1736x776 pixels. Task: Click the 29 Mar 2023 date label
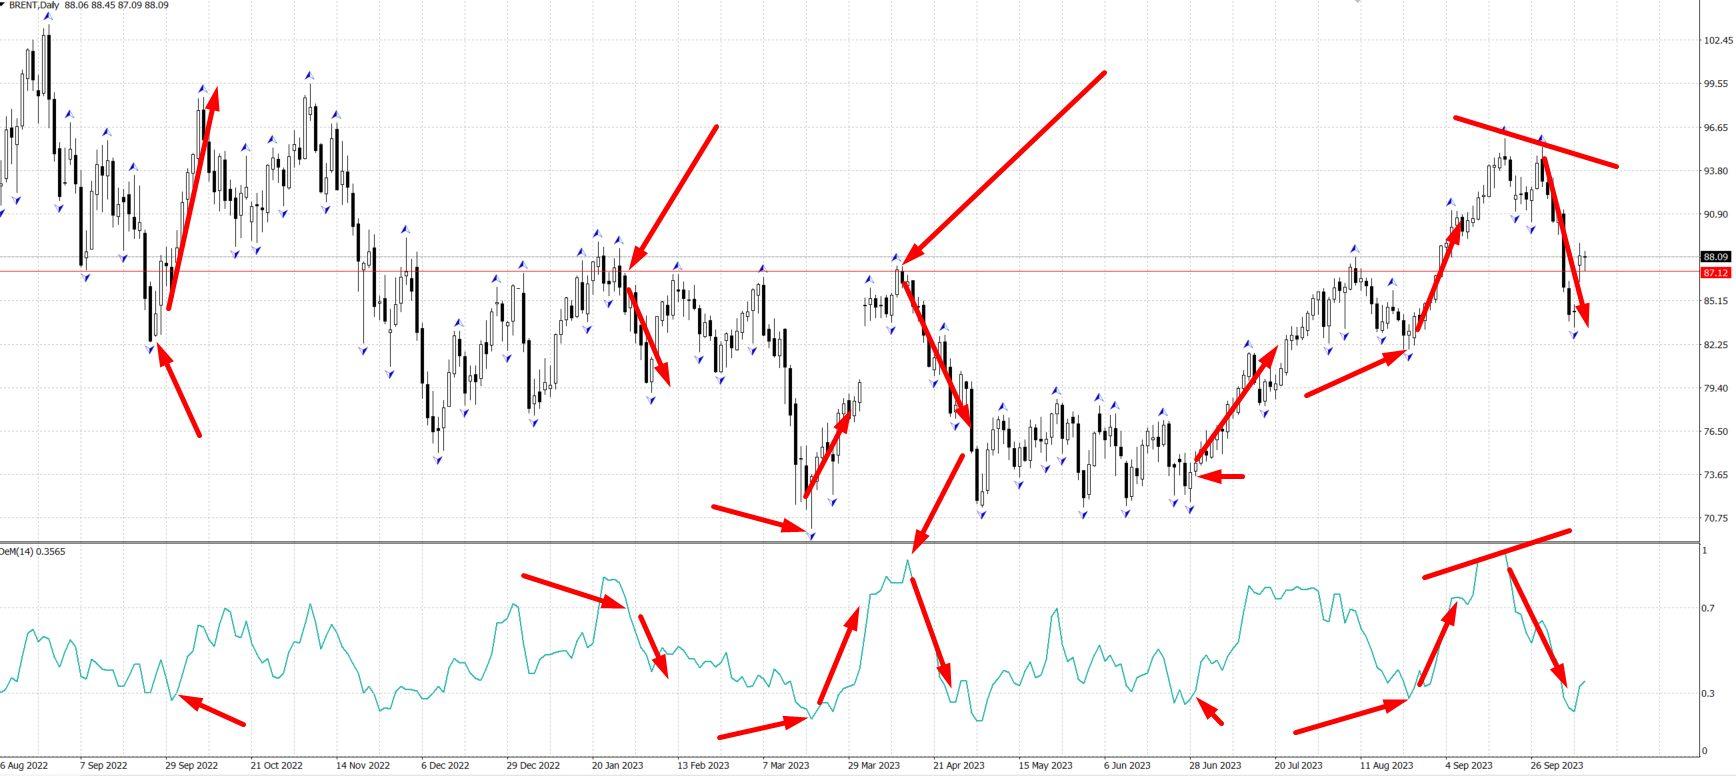pyautogui.click(x=875, y=765)
